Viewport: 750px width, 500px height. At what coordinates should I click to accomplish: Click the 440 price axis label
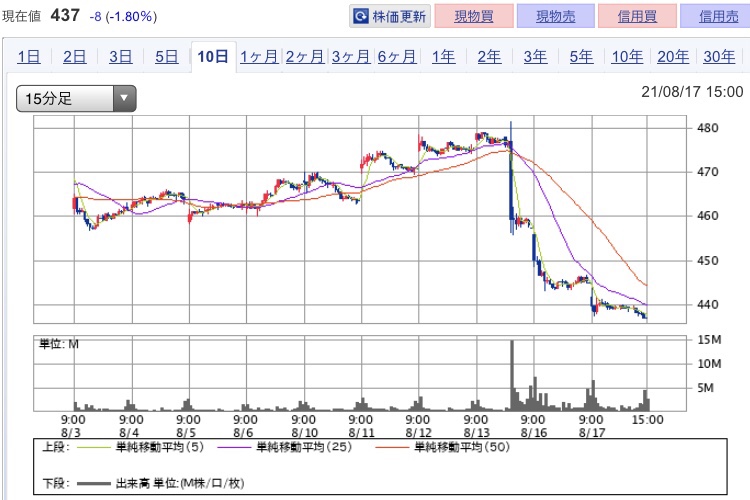tap(707, 305)
